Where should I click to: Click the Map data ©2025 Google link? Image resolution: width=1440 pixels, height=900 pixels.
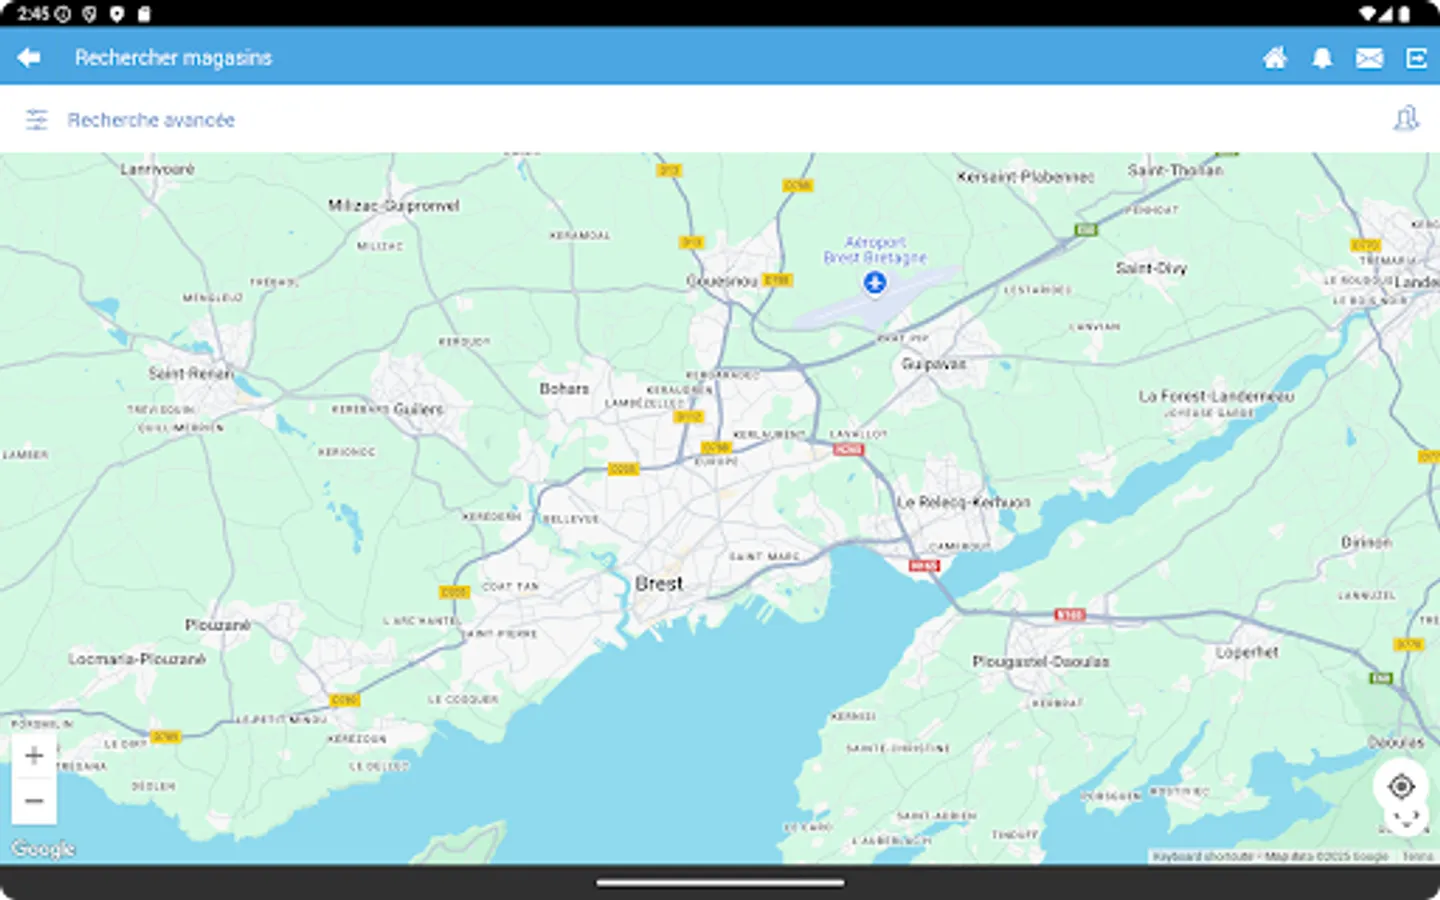coord(1325,857)
